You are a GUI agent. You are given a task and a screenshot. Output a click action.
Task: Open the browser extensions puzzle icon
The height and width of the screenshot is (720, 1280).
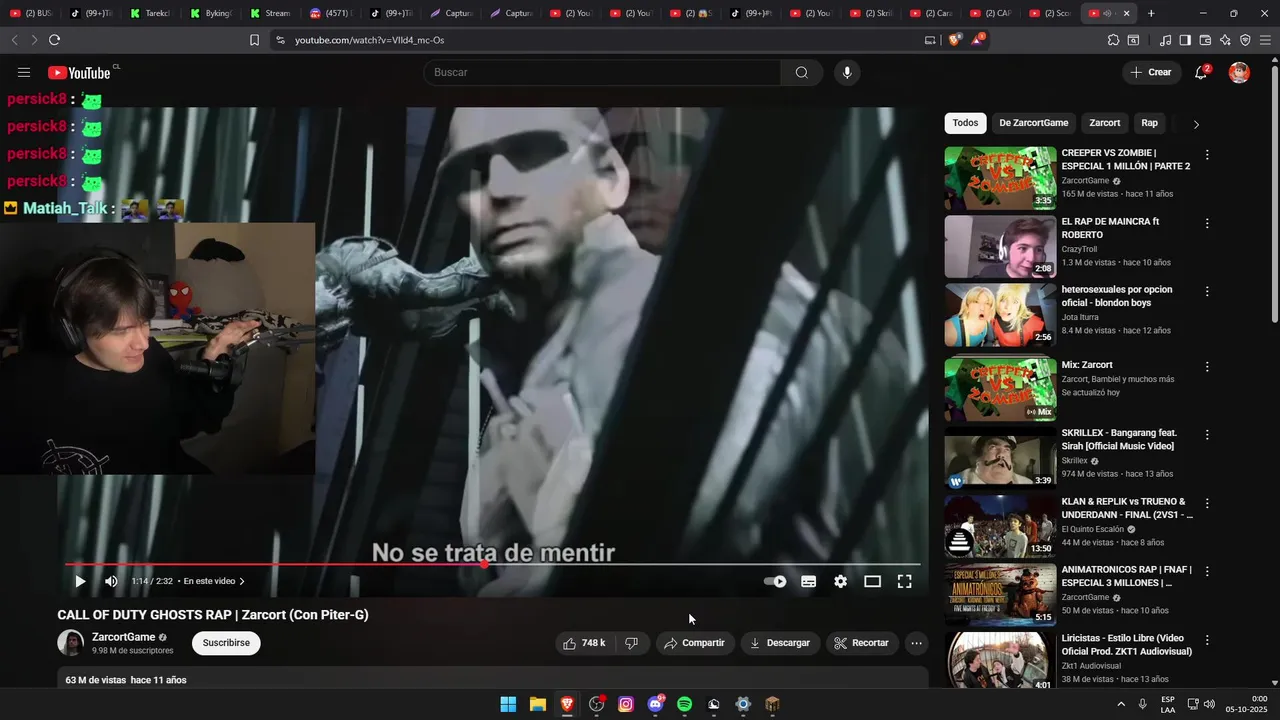click(1113, 40)
